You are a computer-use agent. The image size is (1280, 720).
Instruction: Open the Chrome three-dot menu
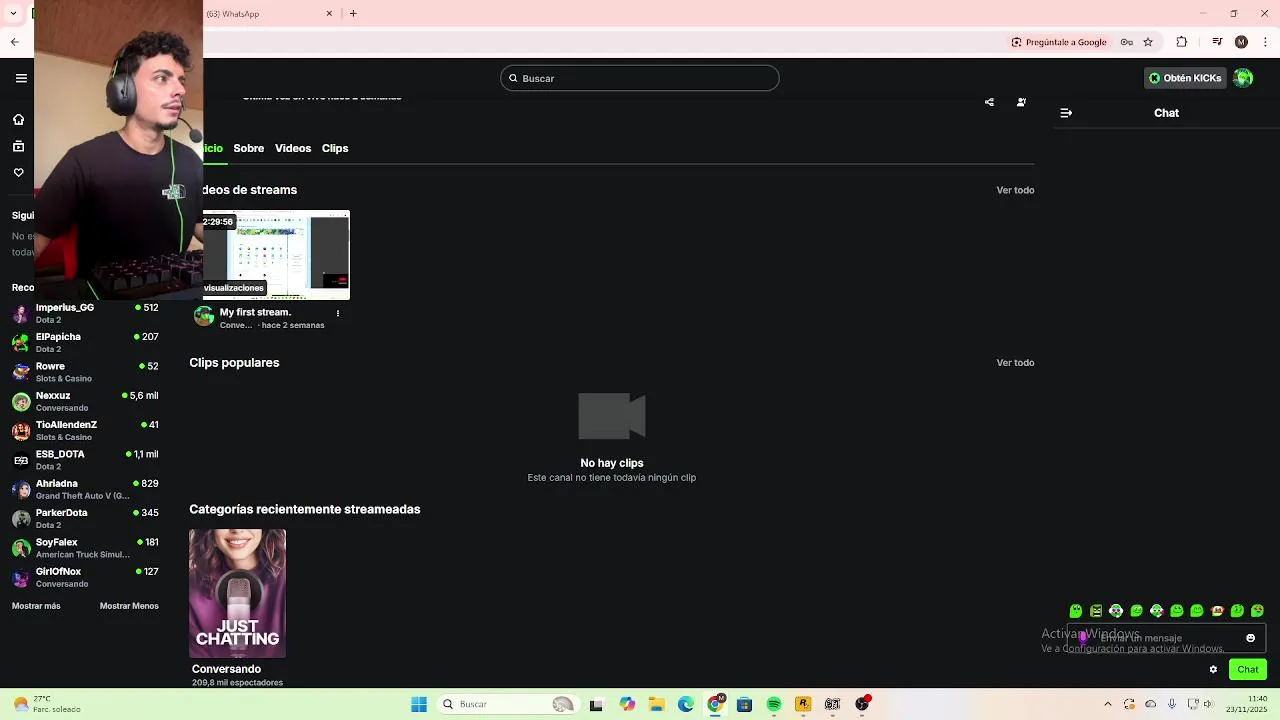[1266, 42]
